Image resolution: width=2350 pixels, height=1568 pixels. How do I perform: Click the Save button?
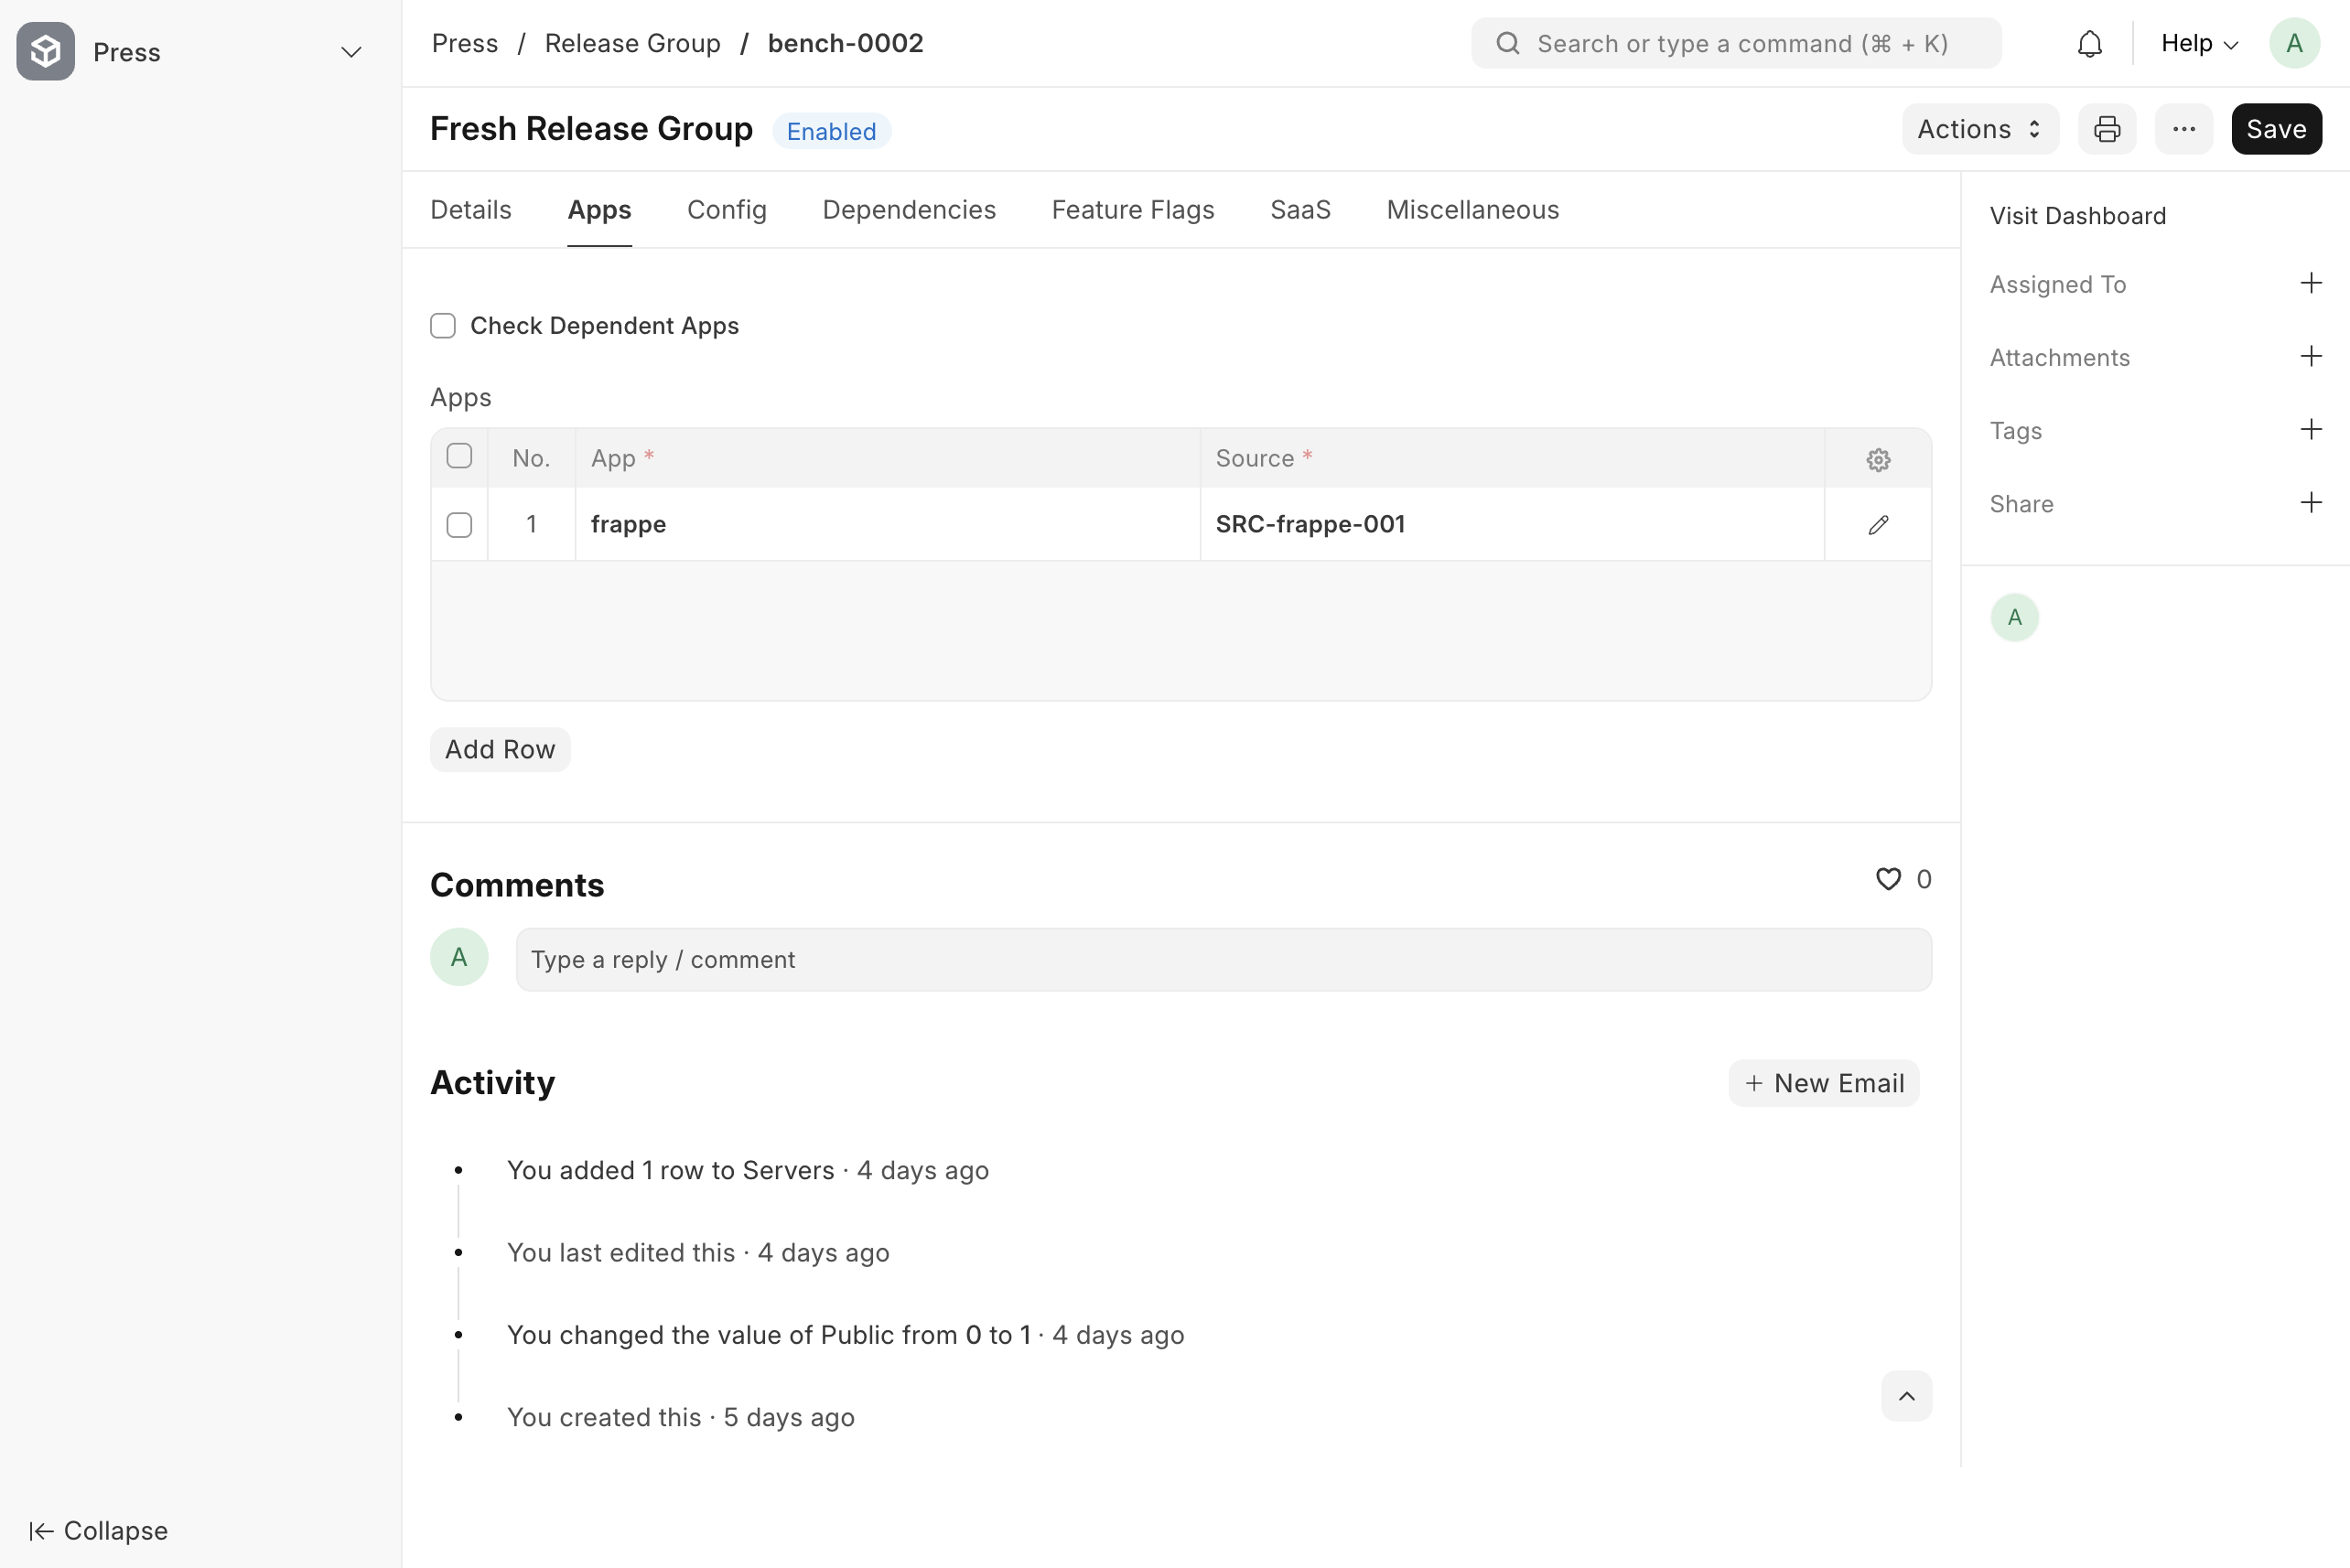point(2275,129)
